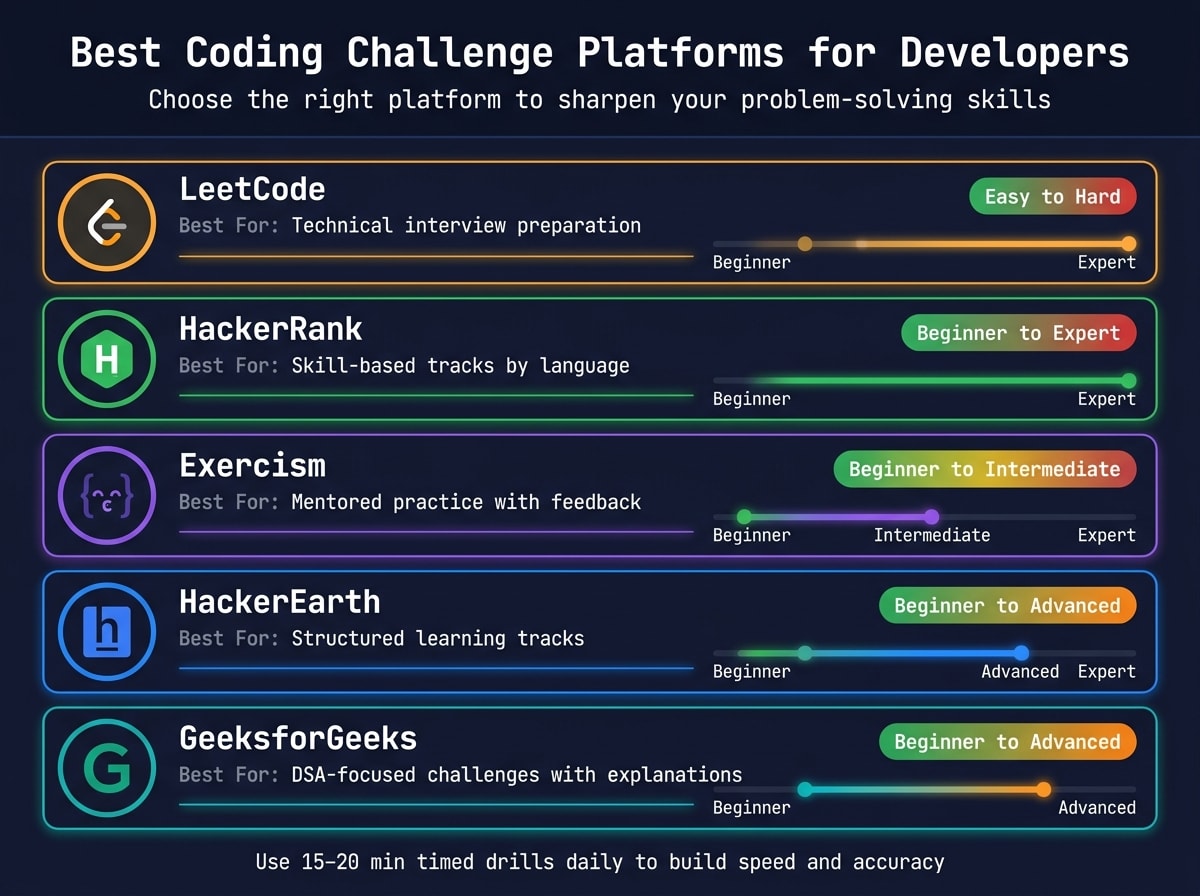Click 'Expert' label under HackerEarth slider
This screenshot has width=1200, height=896.
pos(1107,671)
